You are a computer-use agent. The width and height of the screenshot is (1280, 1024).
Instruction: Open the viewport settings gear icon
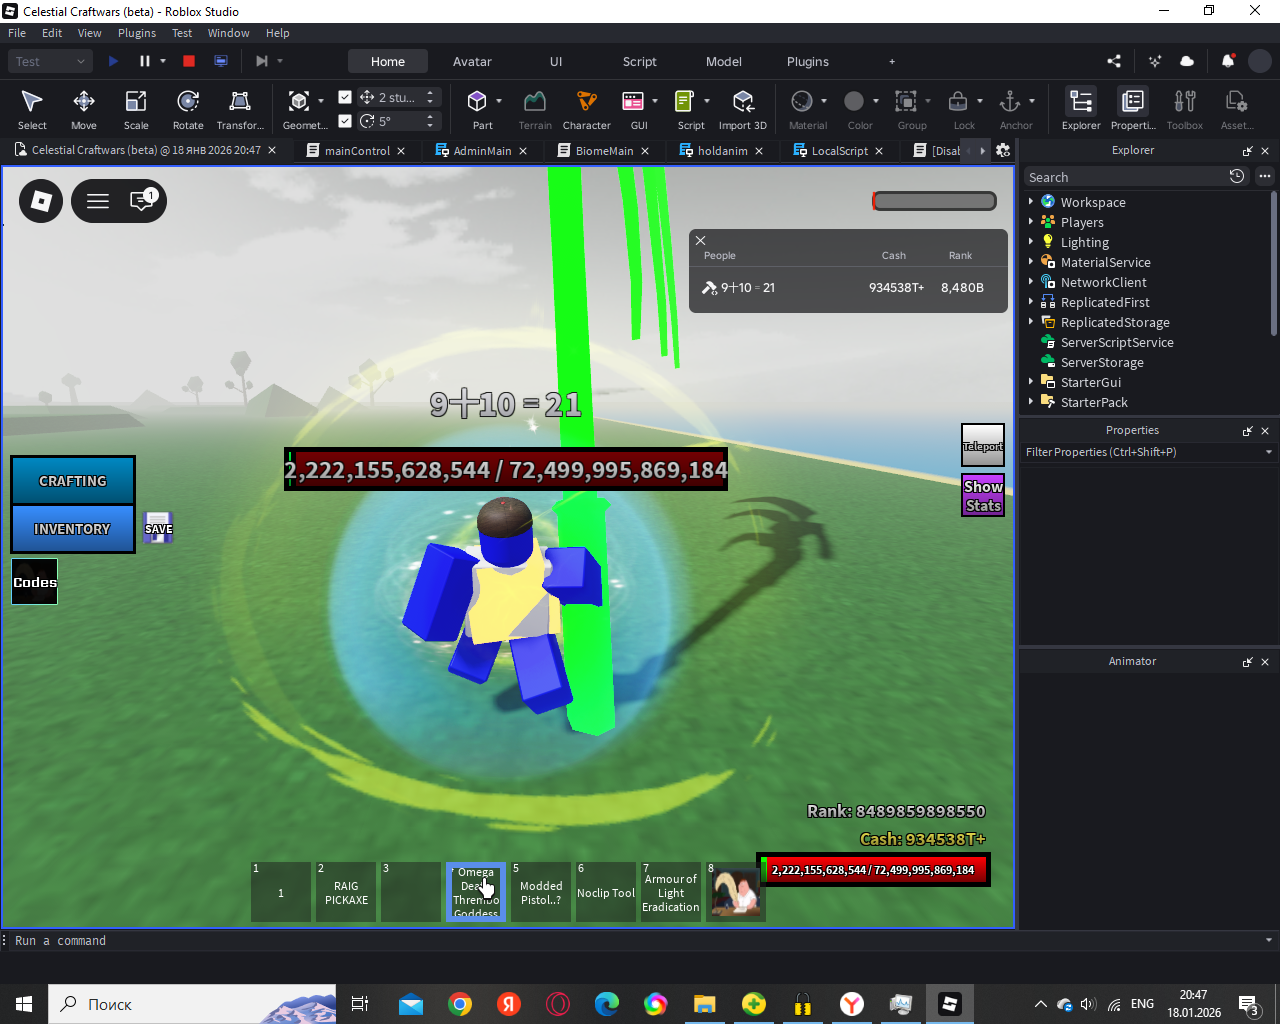[1003, 150]
